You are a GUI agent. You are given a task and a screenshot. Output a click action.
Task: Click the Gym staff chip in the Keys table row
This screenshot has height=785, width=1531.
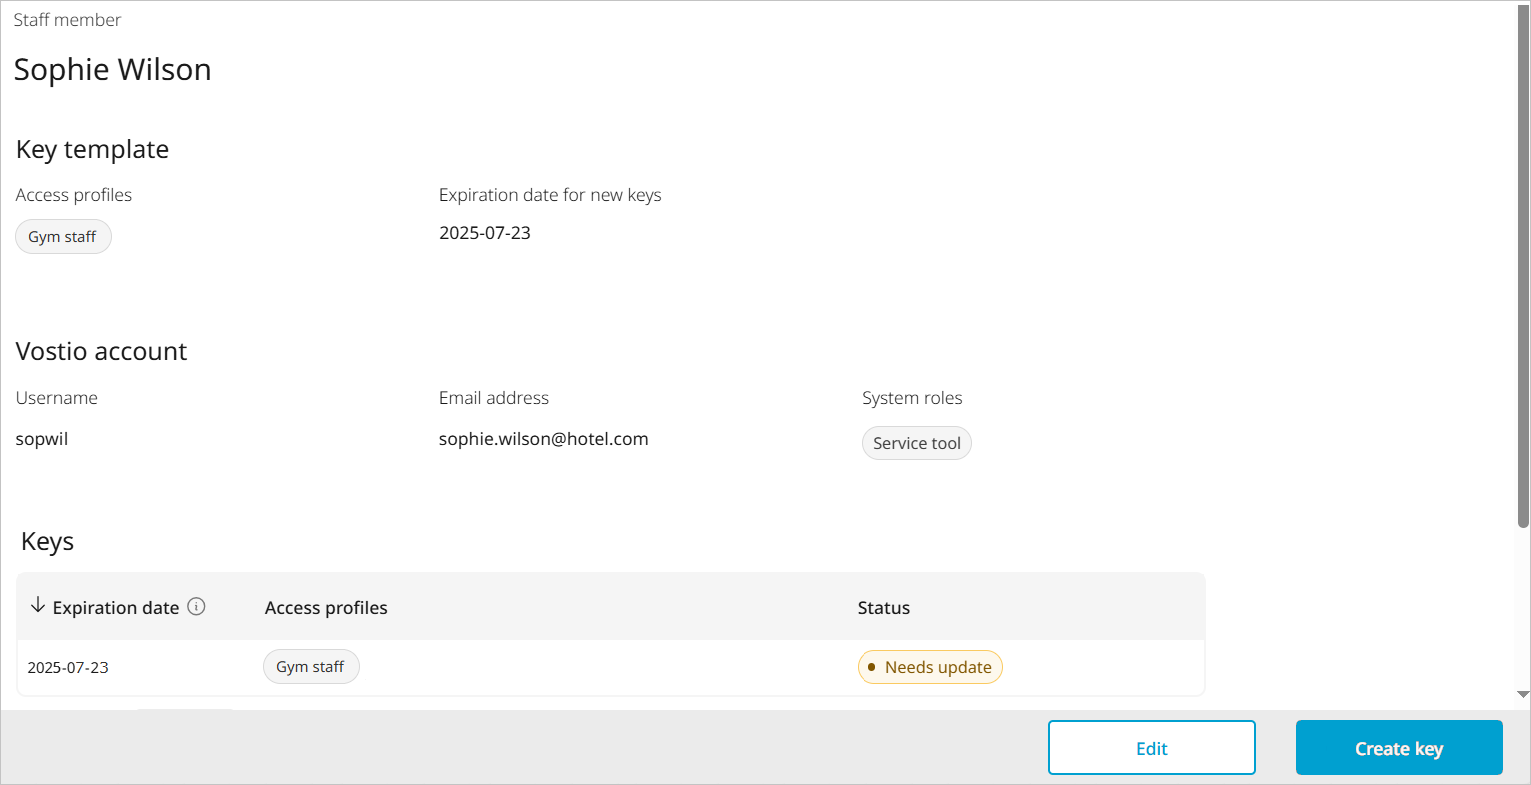point(311,667)
